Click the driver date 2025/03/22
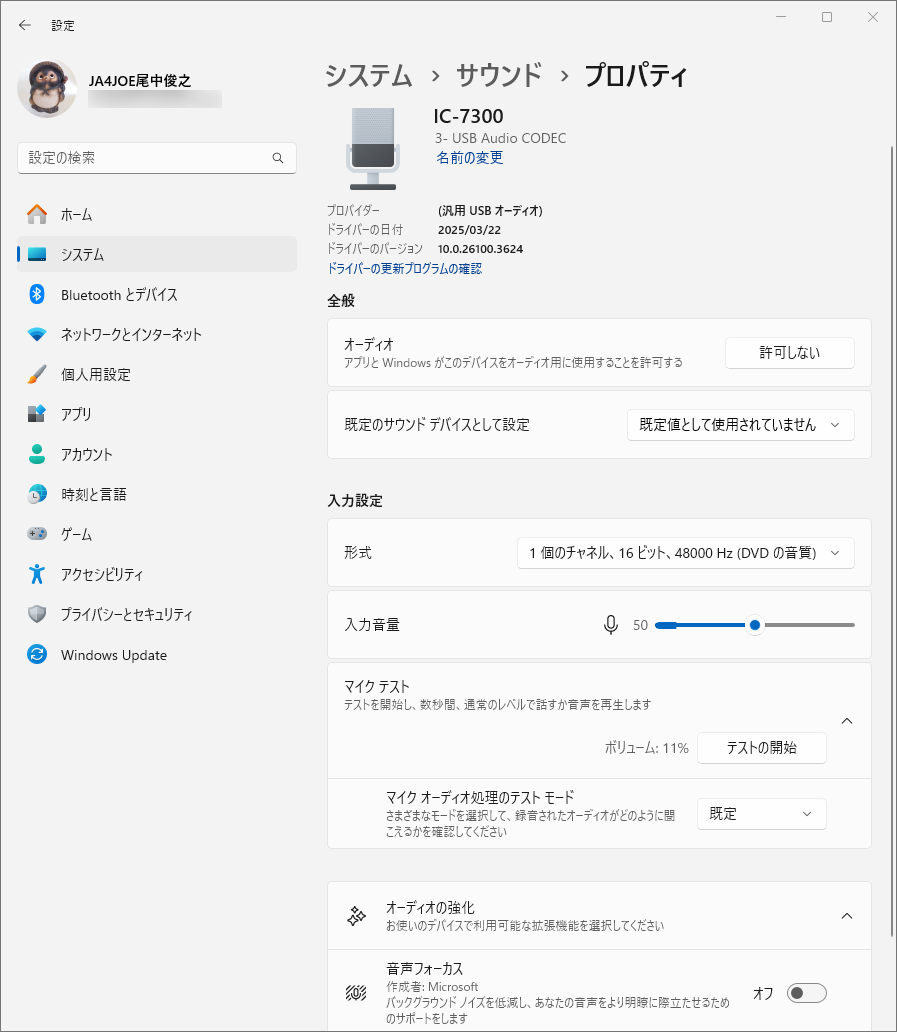This screenshot has width=897, height=1032. [x=469, y=230]
